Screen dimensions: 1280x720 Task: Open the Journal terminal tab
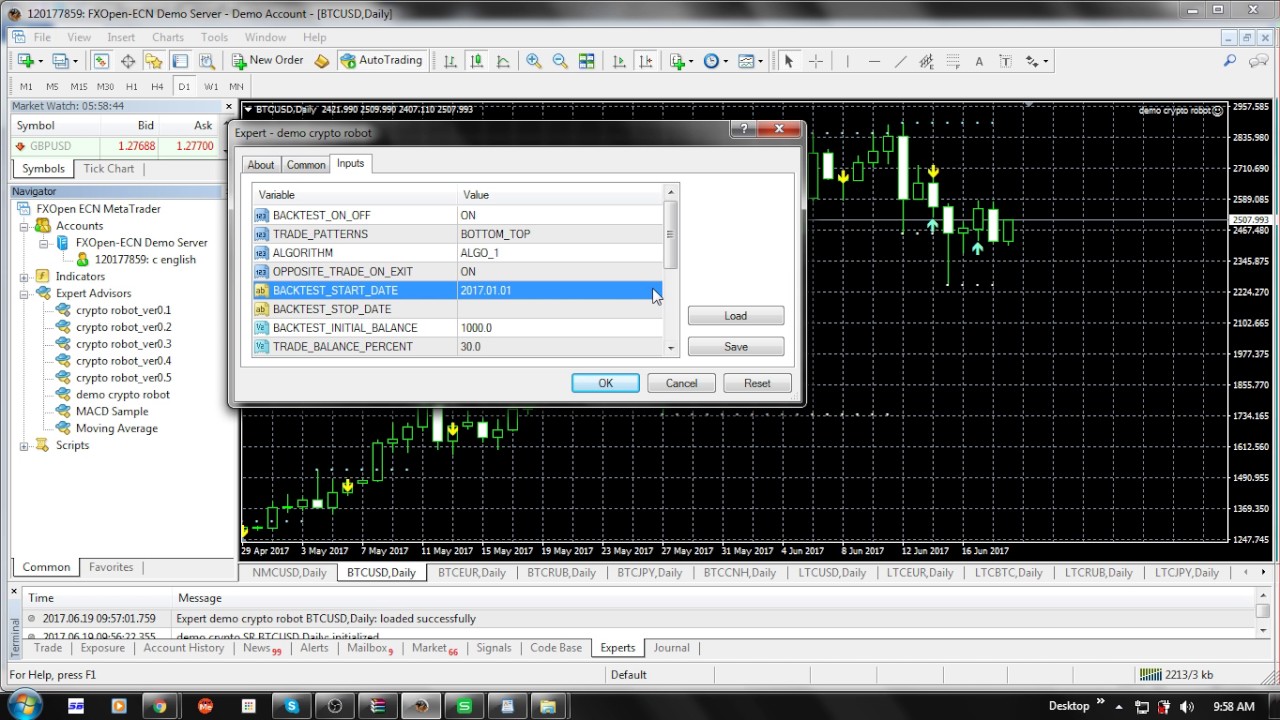point(671,648)
